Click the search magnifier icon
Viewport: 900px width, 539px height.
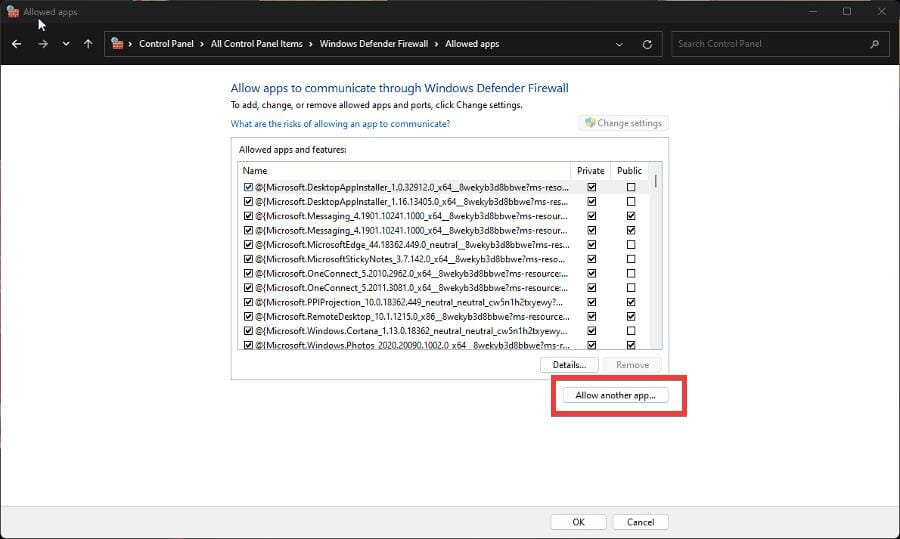point(874,44)
